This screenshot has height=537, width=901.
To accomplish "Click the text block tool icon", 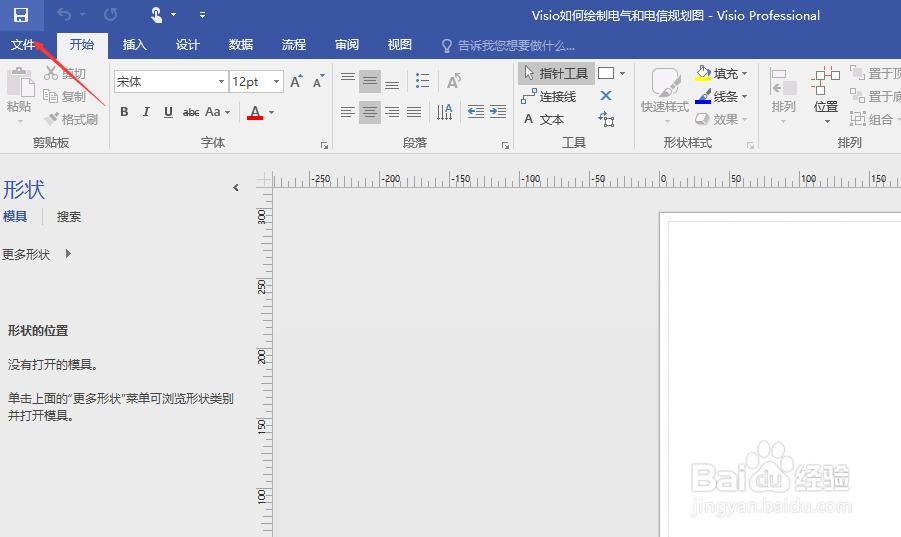I will [x=606, y=119].
